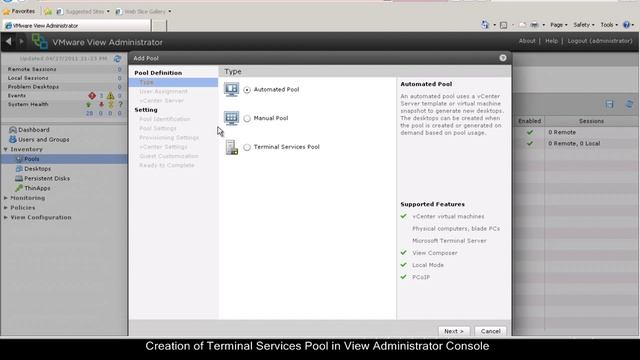This screenshot has width=640, height=360.
Task: Open the Add Pool dialog help icon
Action: coord(503,58)
